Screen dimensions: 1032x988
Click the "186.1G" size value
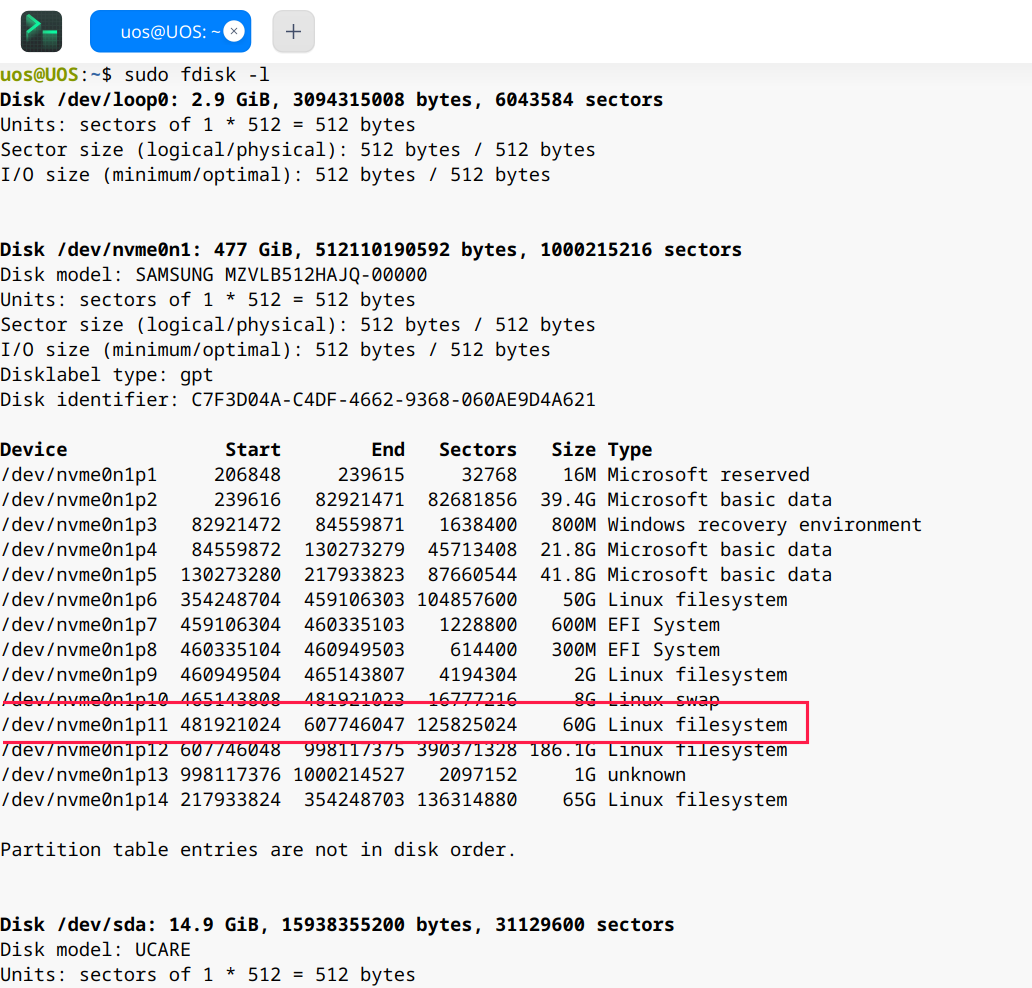[563, 750]
